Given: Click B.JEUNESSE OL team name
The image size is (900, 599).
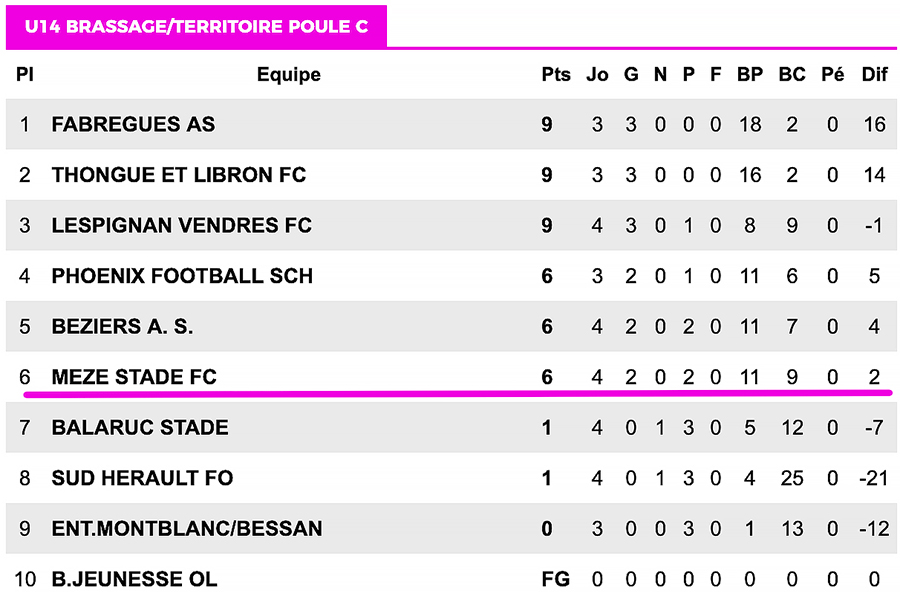Looking at the screenshot, I should coord(134,579).
